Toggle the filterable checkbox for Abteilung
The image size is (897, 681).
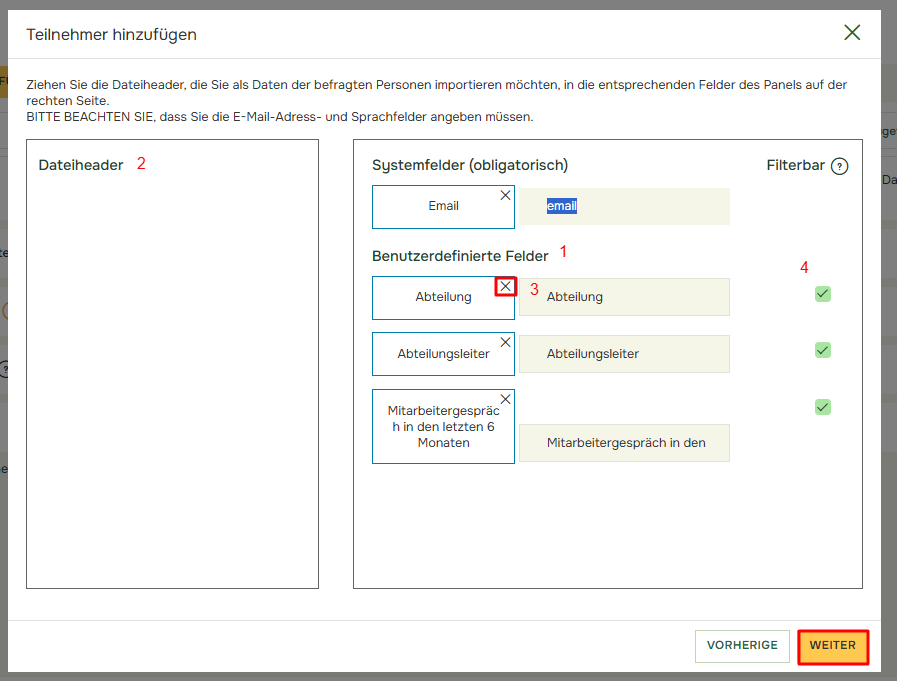click(x=823, y=294)
